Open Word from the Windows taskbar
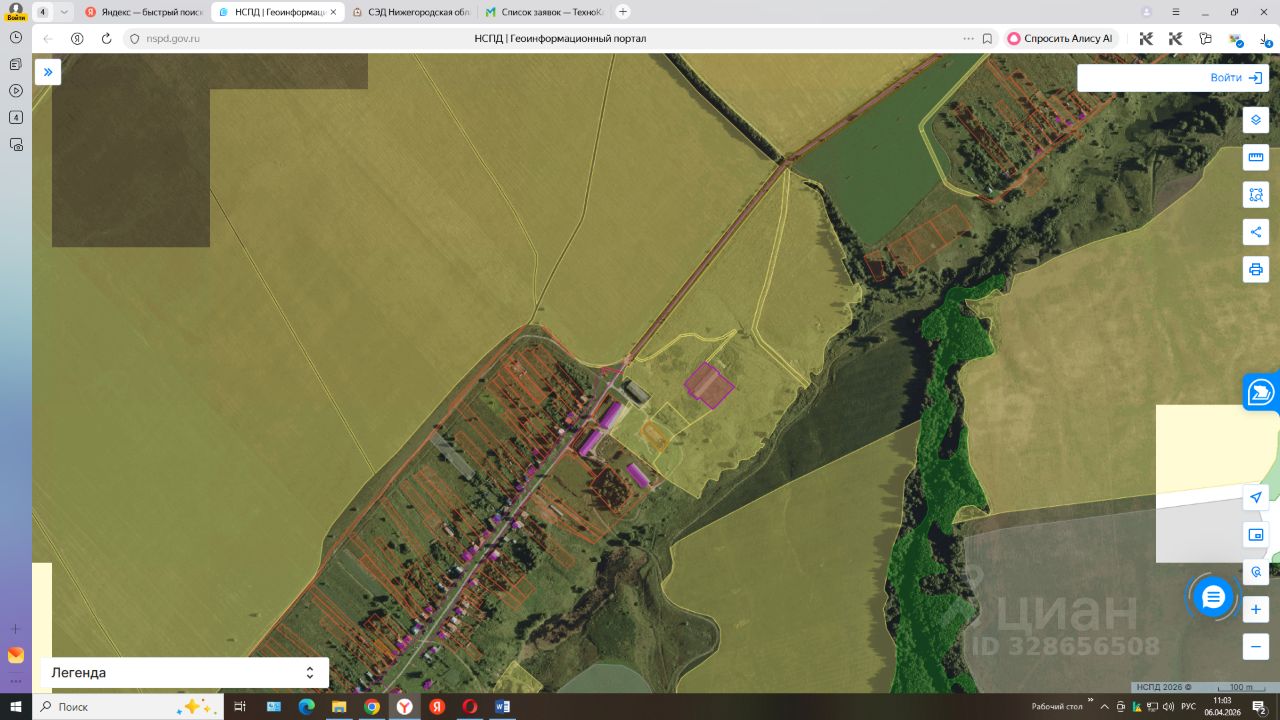This screenshot has width=1280, height=720. click(x=502, y=707)
